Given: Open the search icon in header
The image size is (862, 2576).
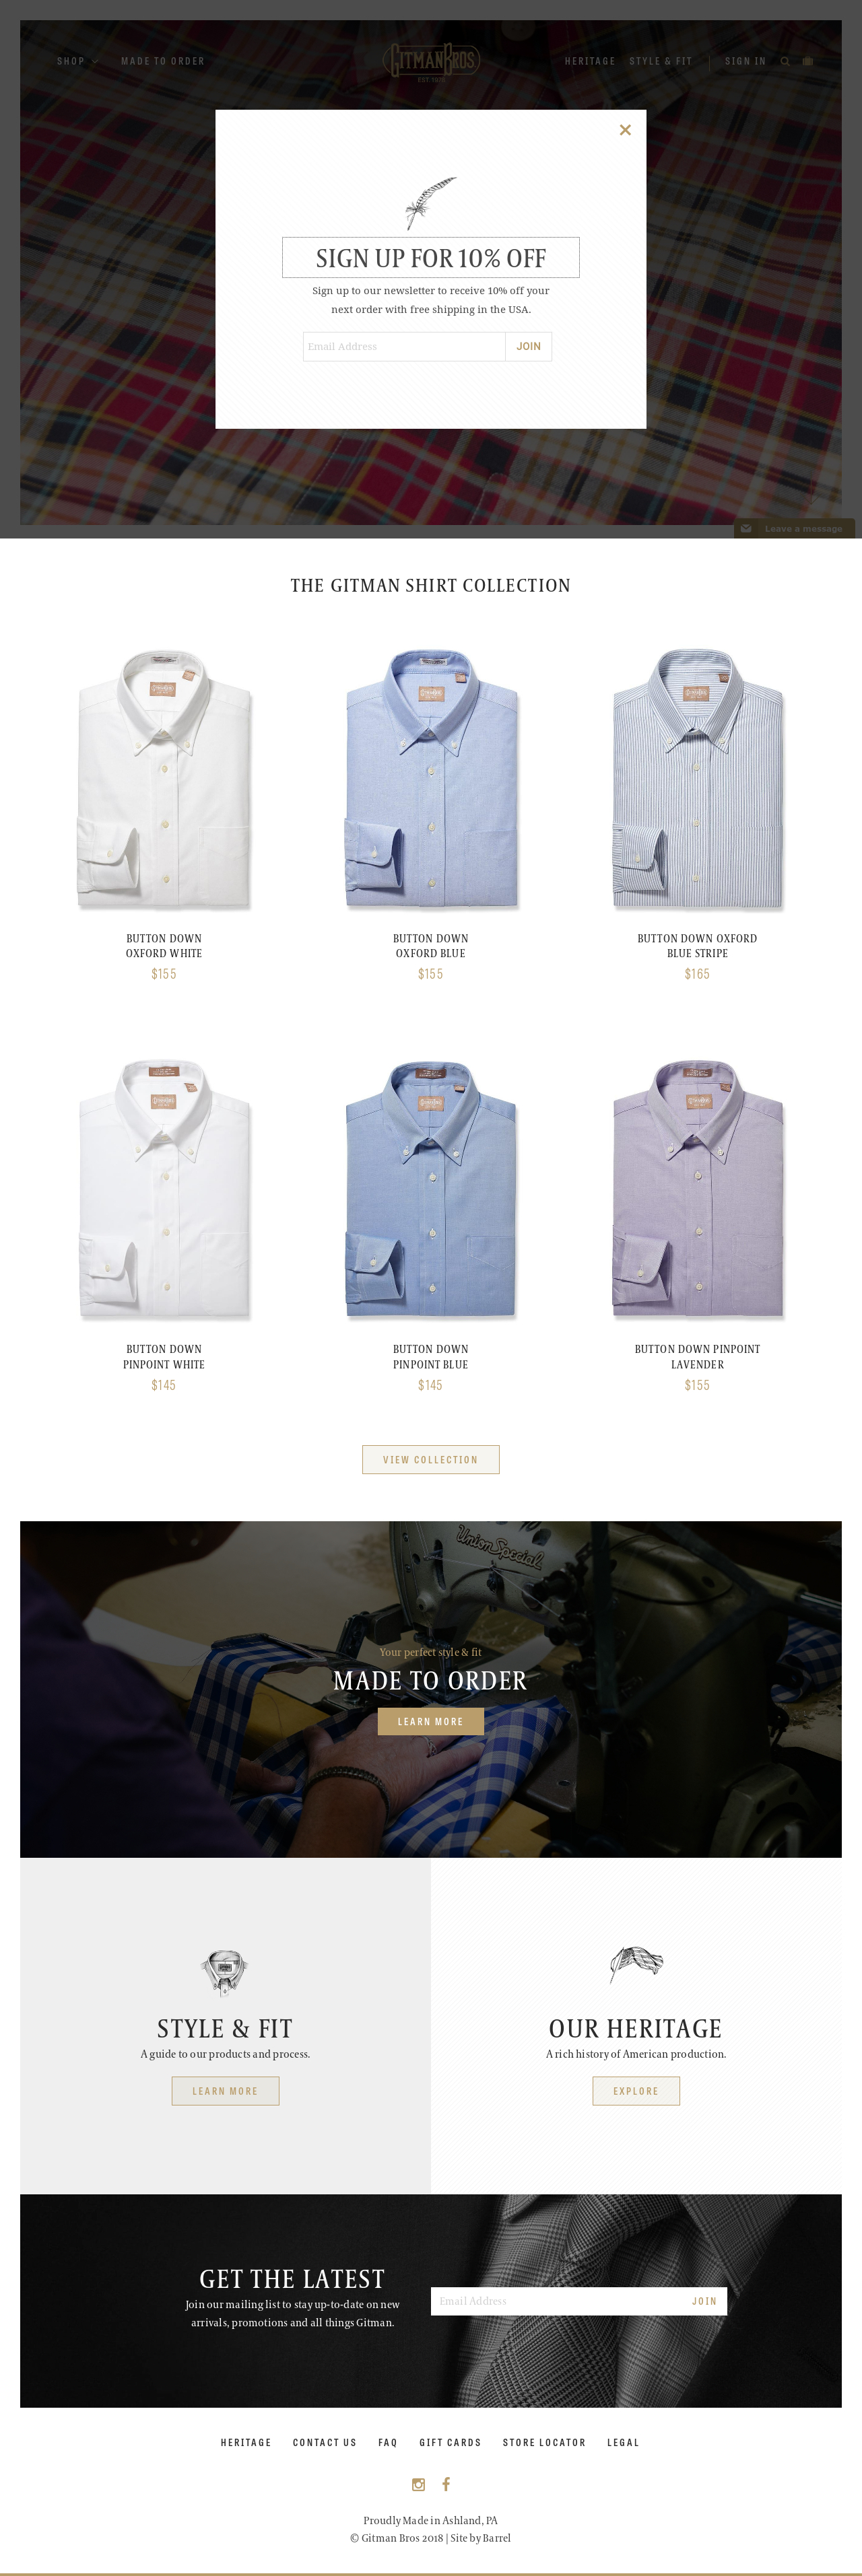Looking at the screenshot, I should [x=785, y=62].
